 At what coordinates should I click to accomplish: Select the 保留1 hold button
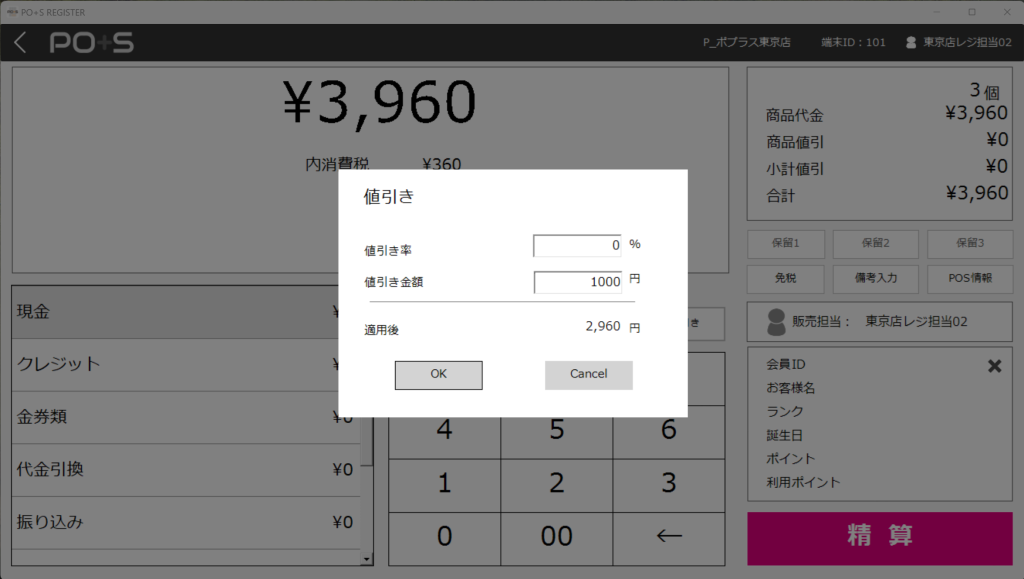pos(785,243)
